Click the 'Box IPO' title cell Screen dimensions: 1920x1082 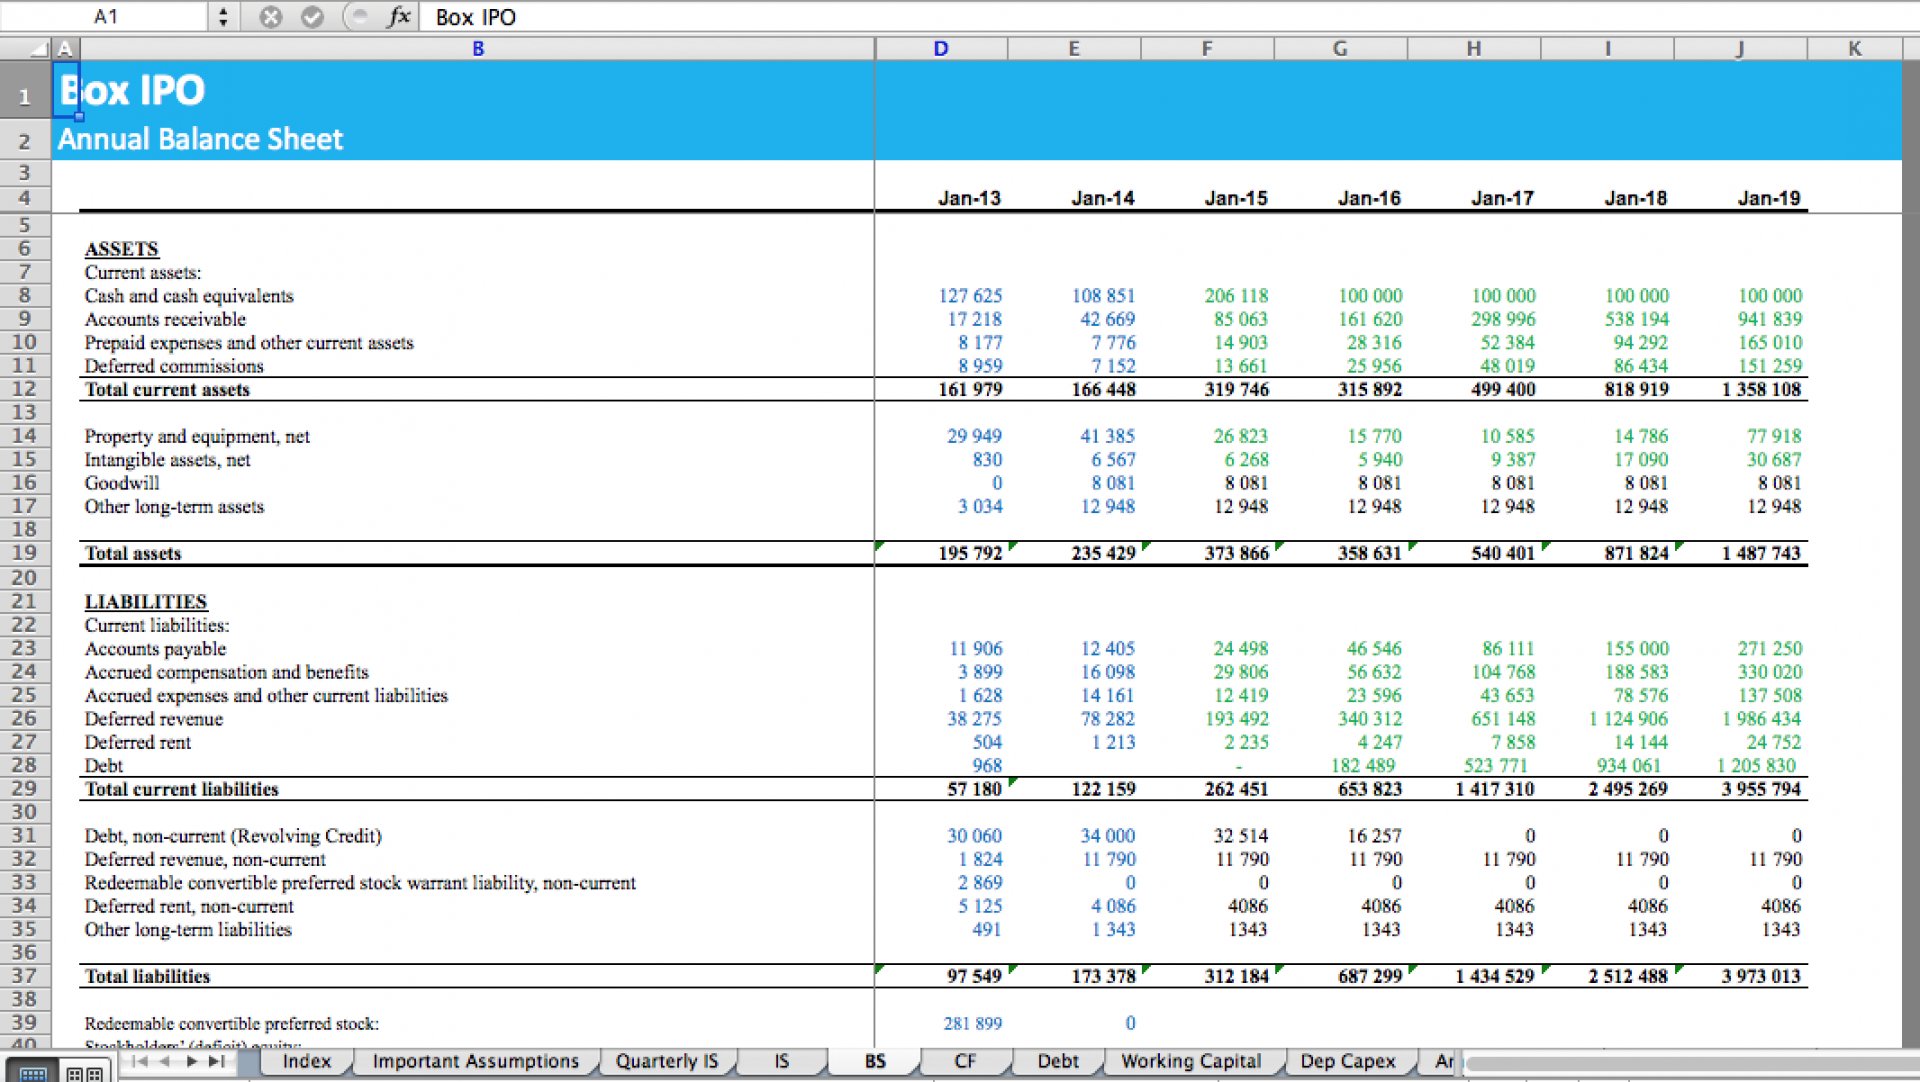click(x=132, y=90)
